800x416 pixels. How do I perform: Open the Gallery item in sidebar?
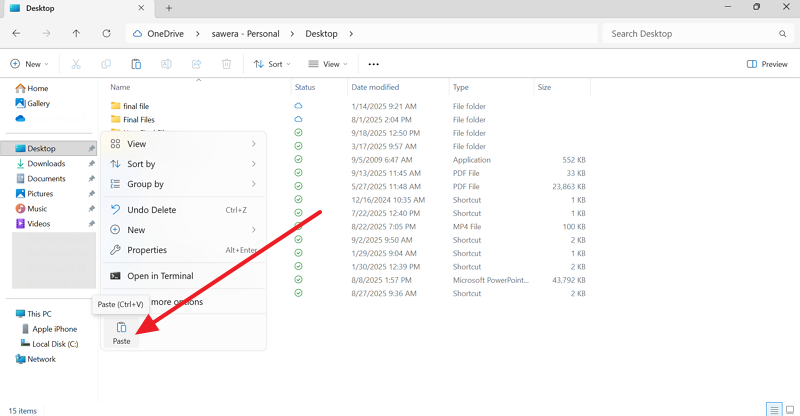pyautogui.click(x=38, y=103)
